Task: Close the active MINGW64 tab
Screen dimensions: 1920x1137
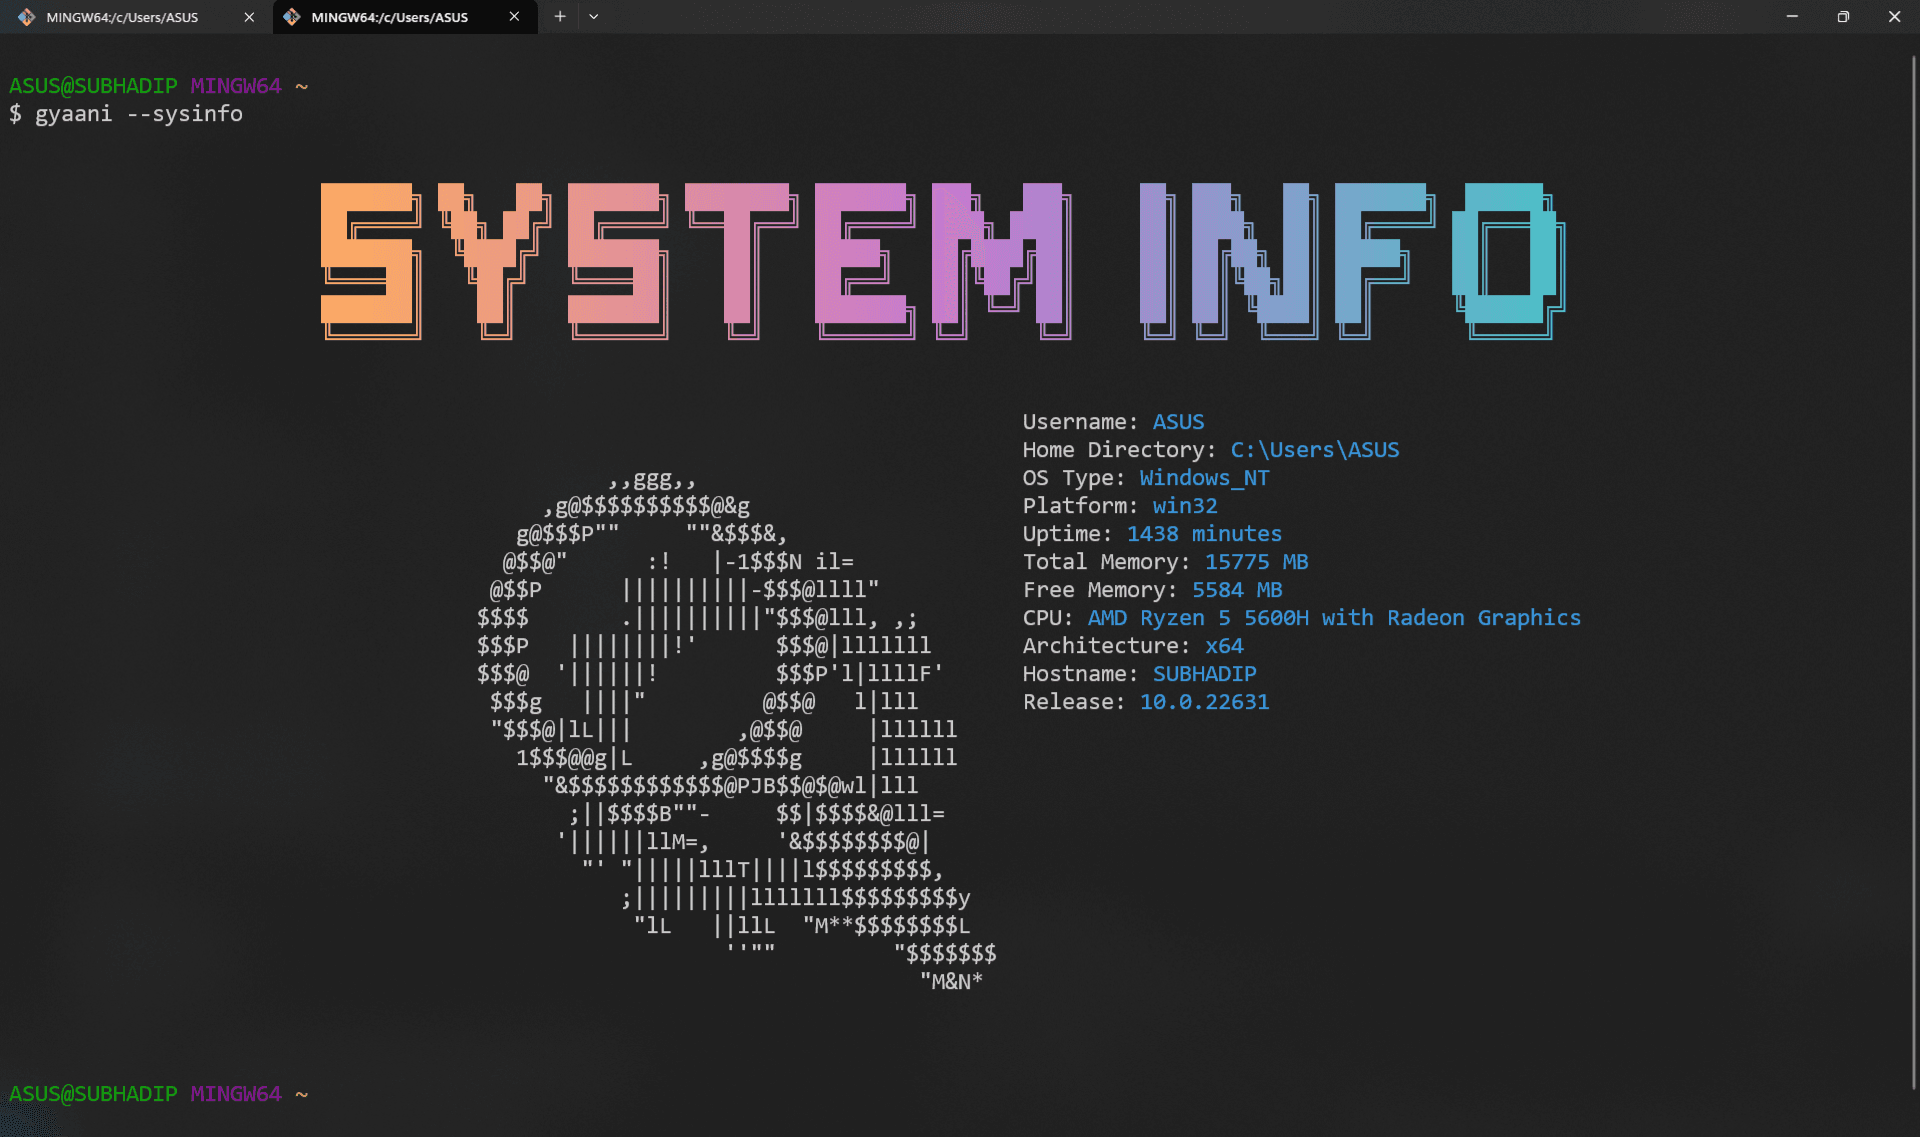Action: 514,17
